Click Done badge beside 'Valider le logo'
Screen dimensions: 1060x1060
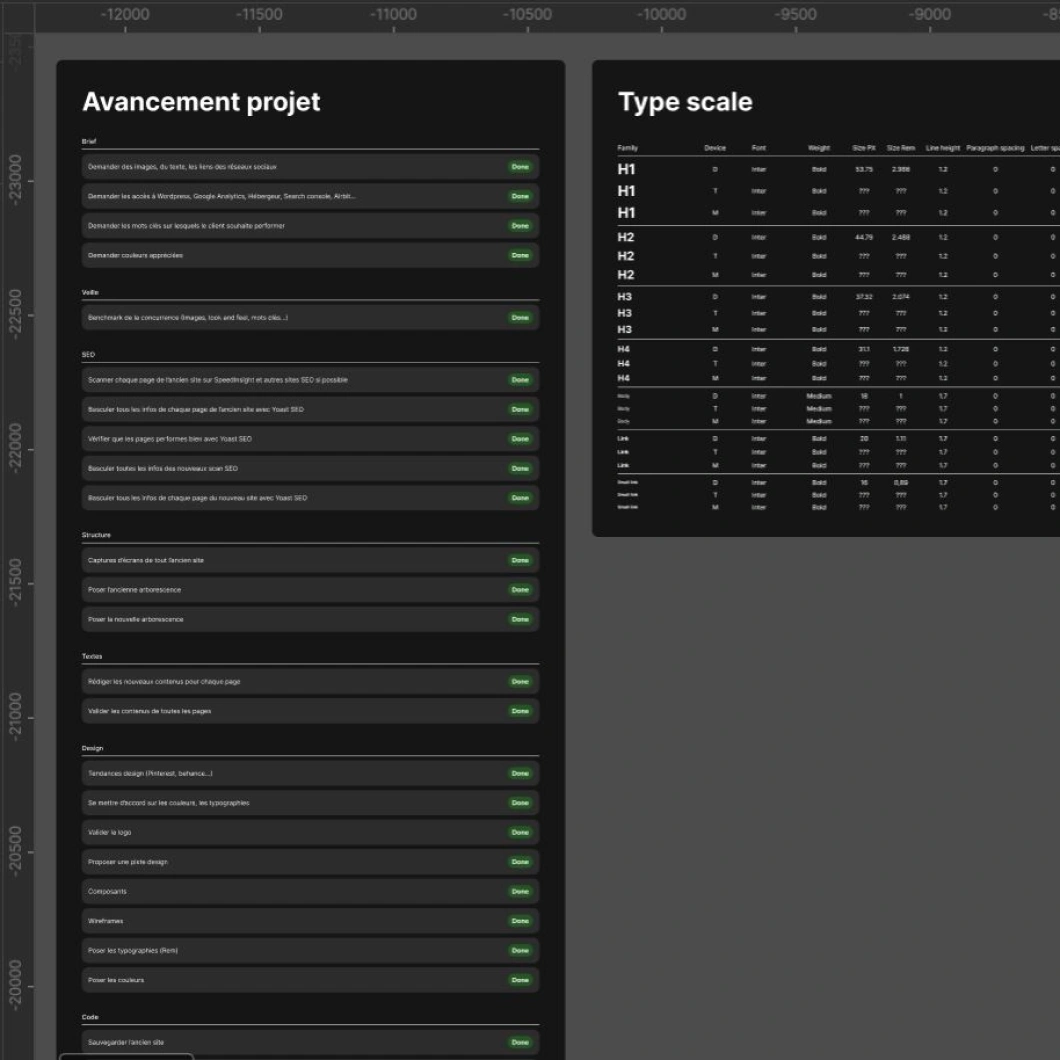point(520,832)
